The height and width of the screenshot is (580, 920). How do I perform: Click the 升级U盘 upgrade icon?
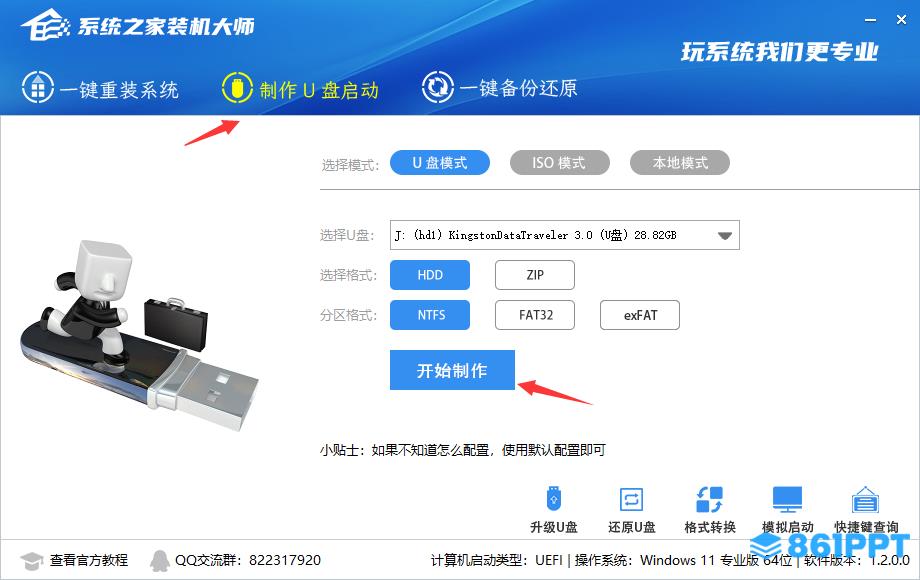click(x=553, y=499)
